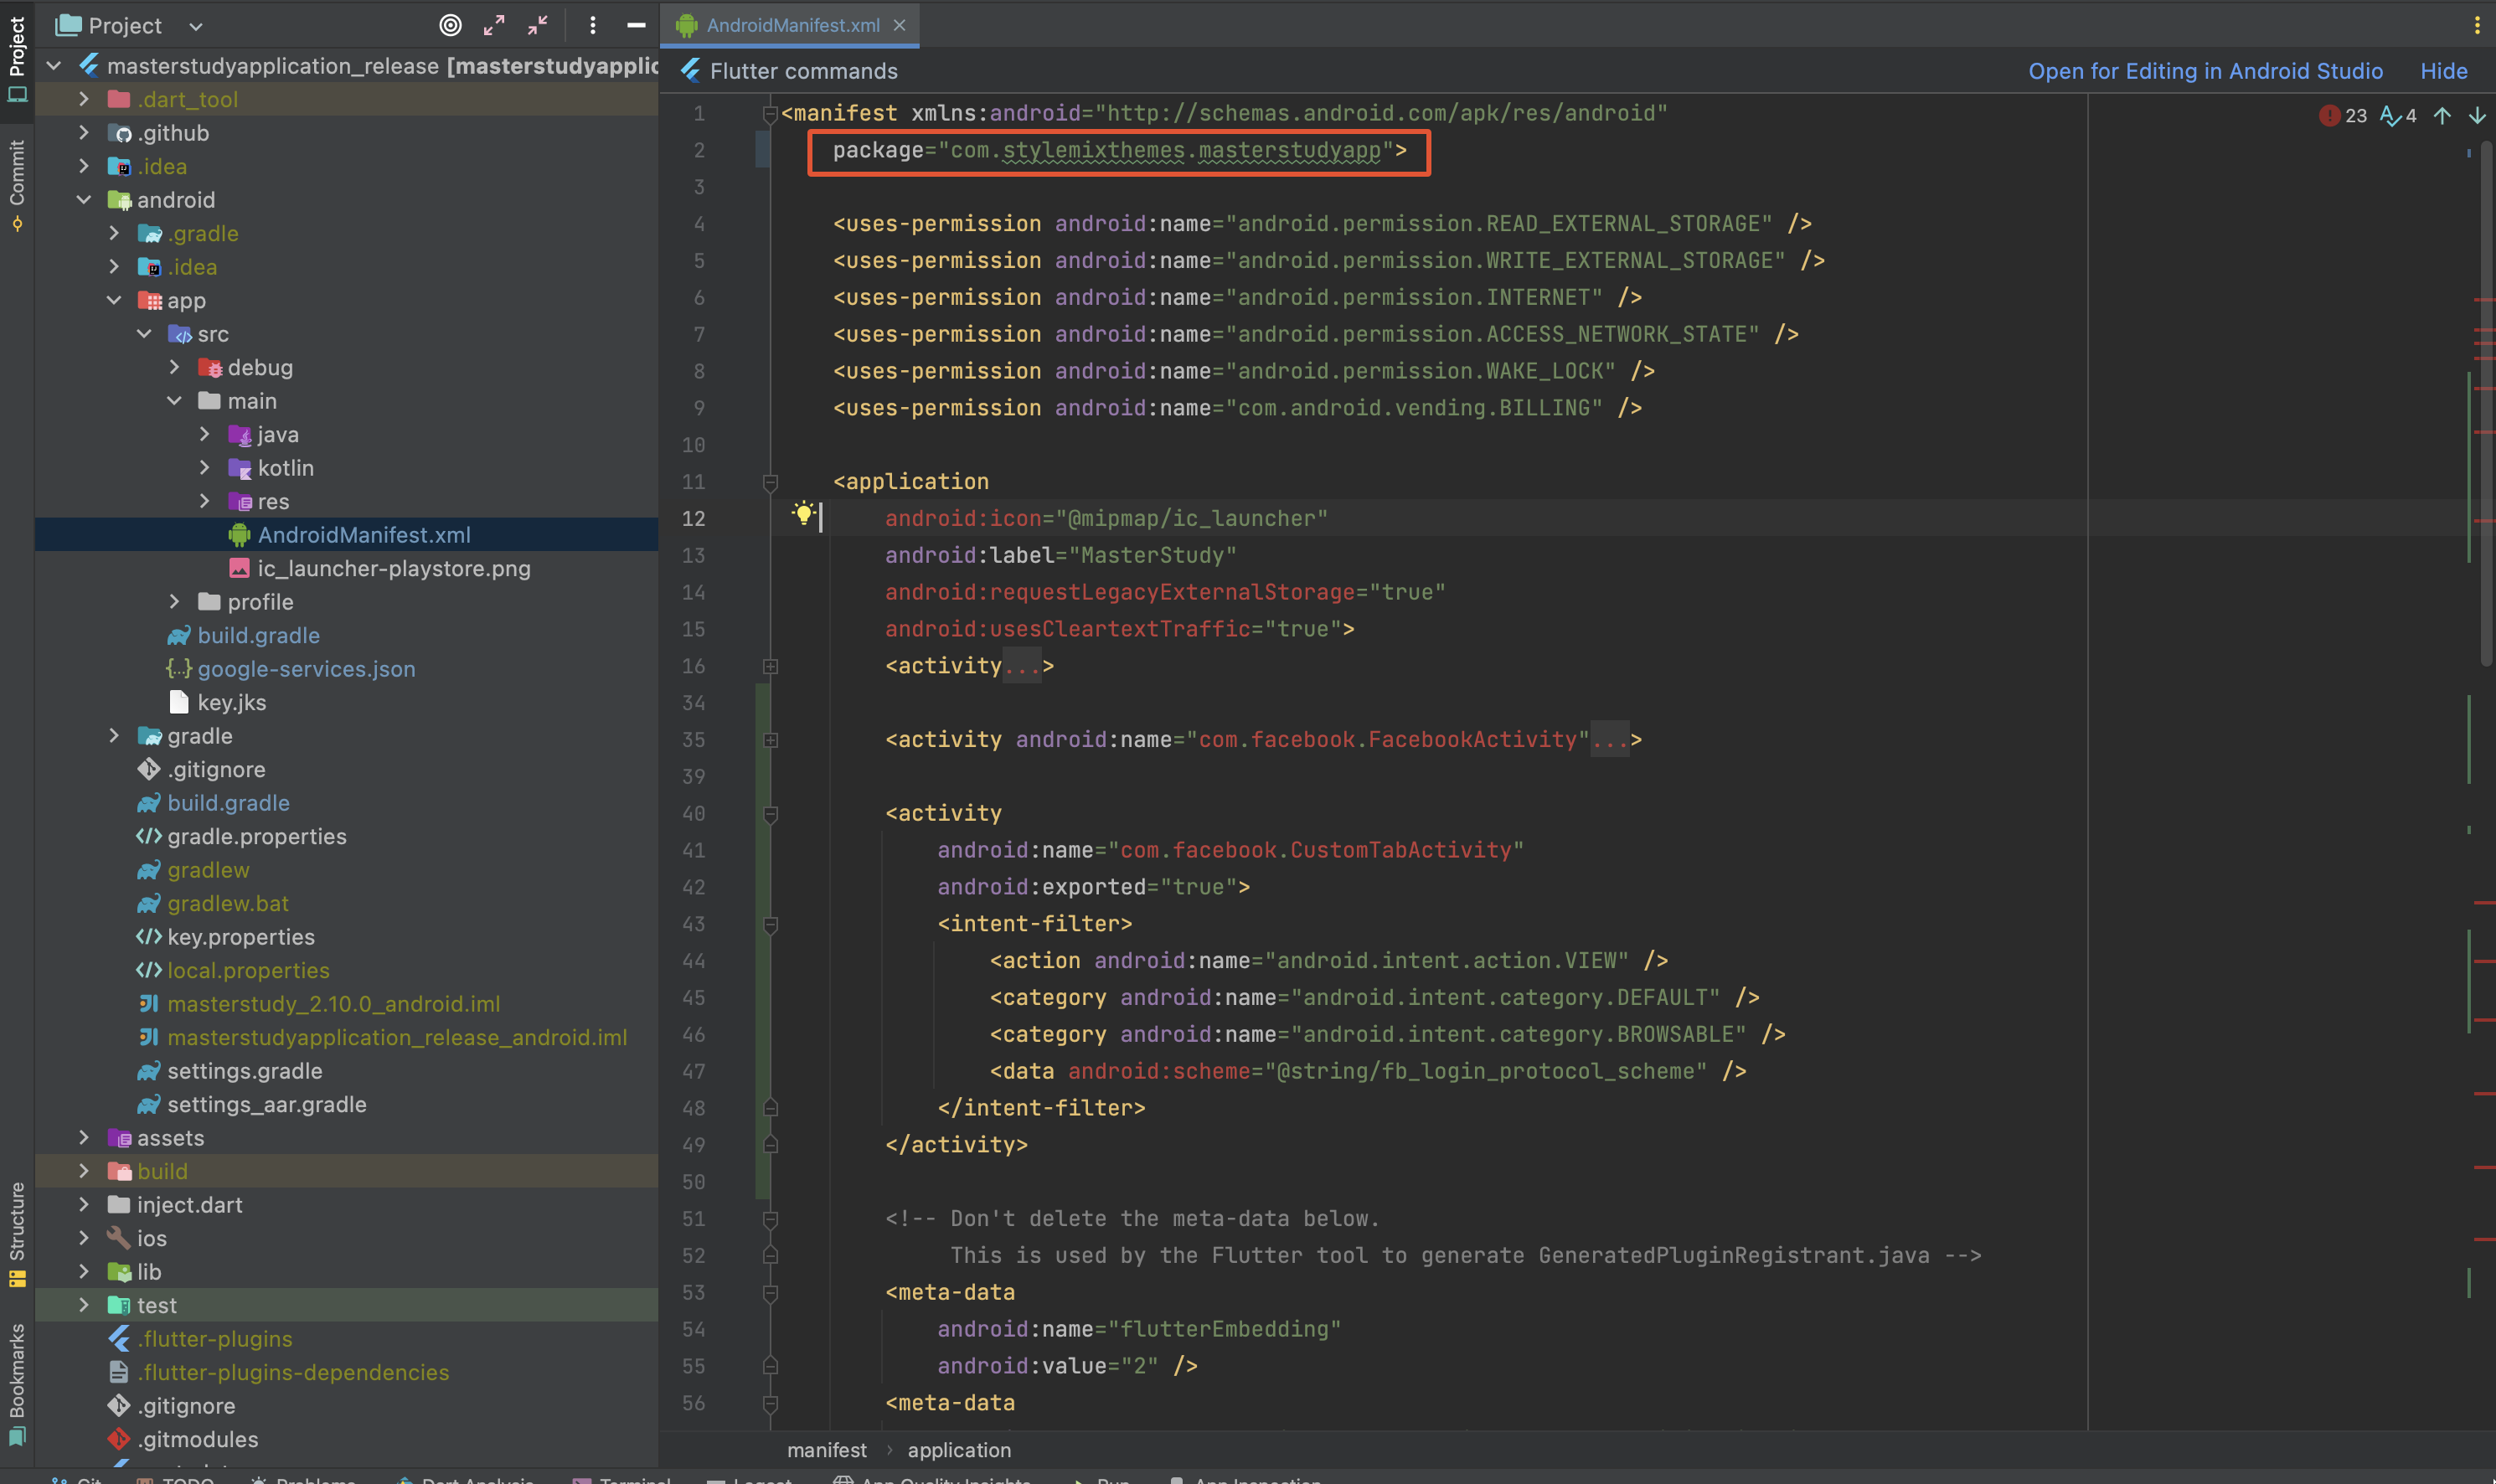Unfold the collapsed activity block on line 16
The image size is (2496, 1484).
(x=770, y=666)
